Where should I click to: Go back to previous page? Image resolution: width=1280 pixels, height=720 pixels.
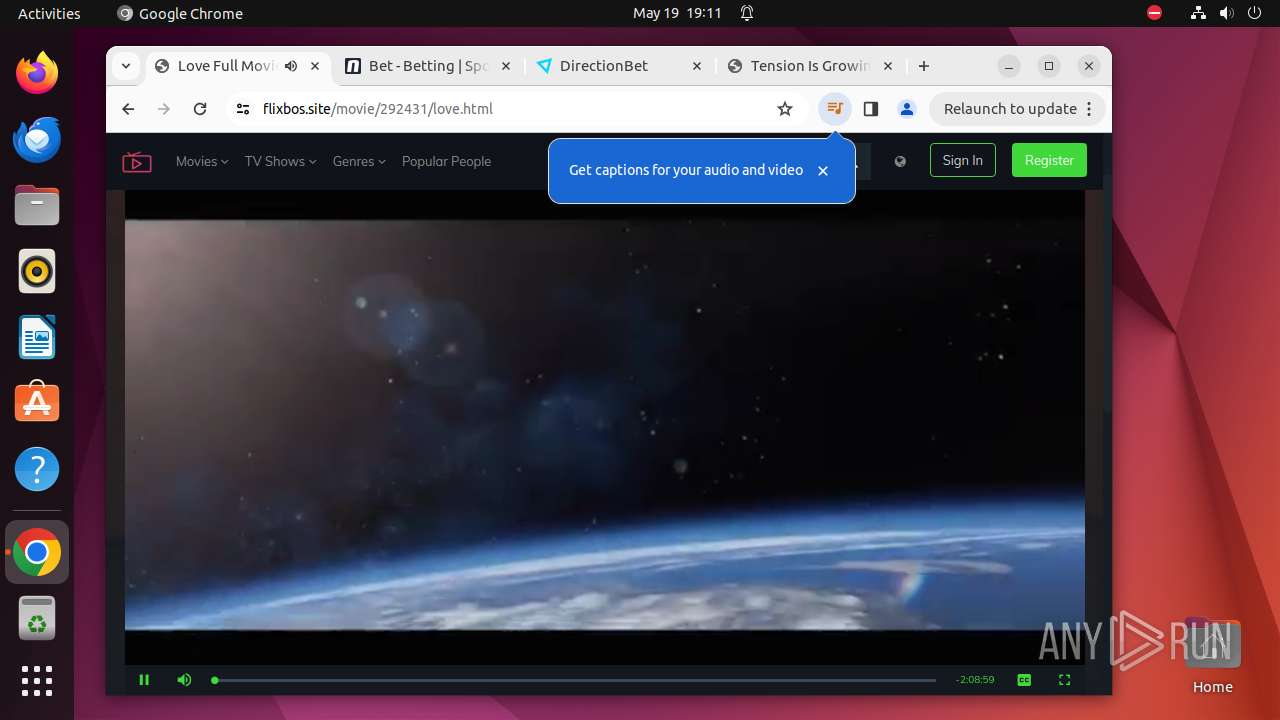128,109
